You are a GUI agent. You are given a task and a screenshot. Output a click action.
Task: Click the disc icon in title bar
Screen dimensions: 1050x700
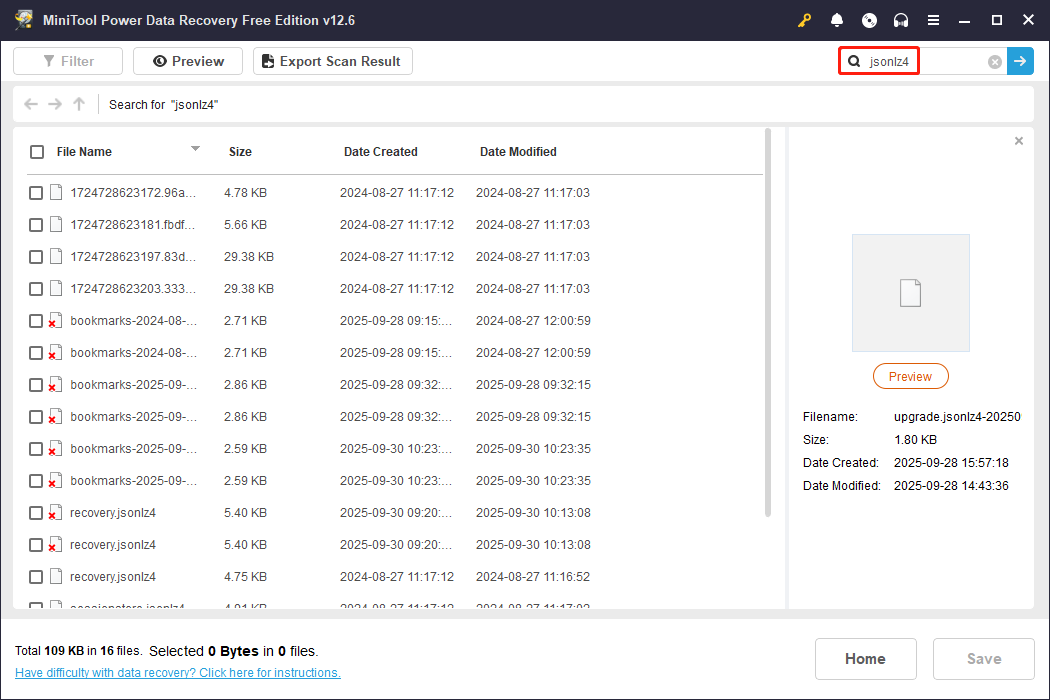[x=869, y=20]
